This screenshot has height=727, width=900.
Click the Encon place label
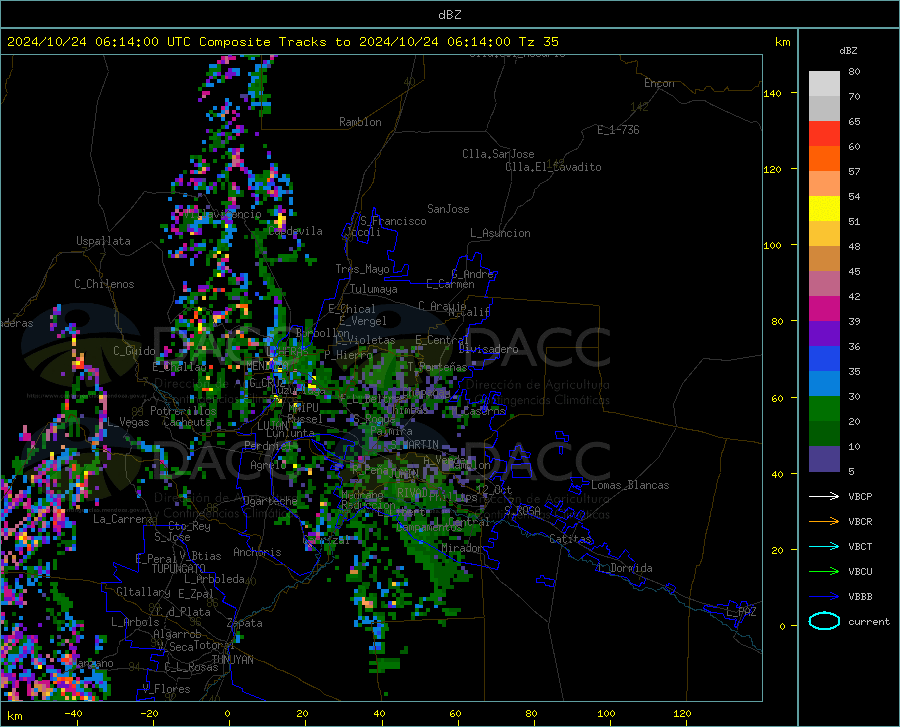[x=659, y=83]
